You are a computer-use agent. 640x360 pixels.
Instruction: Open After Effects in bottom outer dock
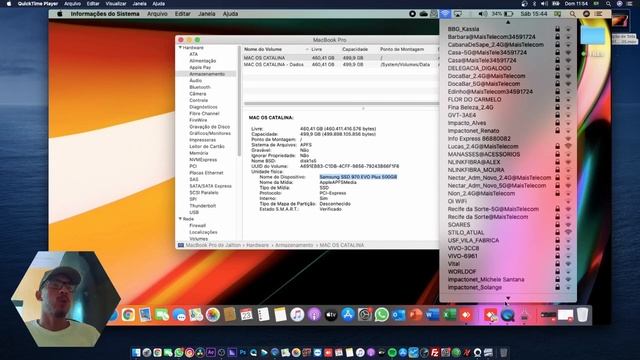(x=211, y=353)
